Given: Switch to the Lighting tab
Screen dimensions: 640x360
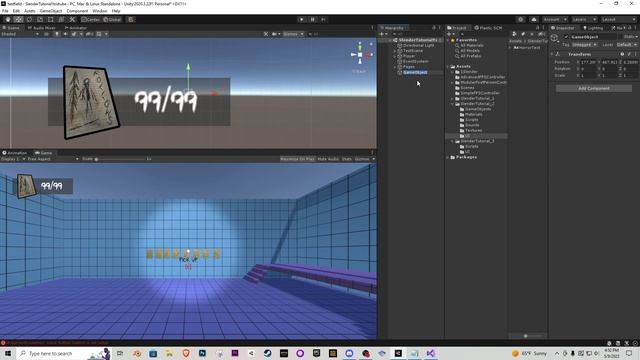Looking at the screenshot, I should click(x=593, y=28).
